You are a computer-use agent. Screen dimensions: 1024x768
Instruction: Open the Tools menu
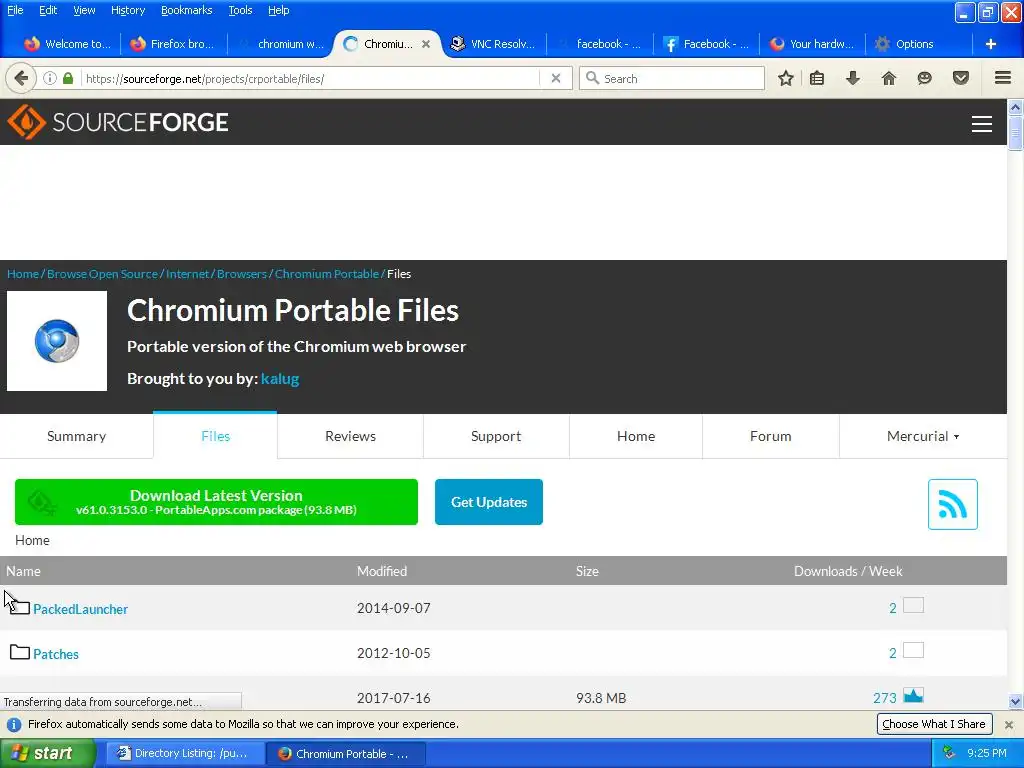(240, 10)
